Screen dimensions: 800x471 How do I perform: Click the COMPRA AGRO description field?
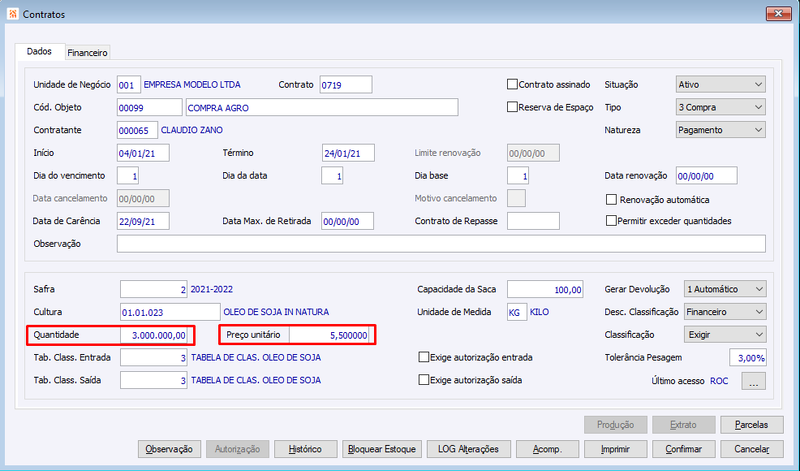[x=322, y=108]
